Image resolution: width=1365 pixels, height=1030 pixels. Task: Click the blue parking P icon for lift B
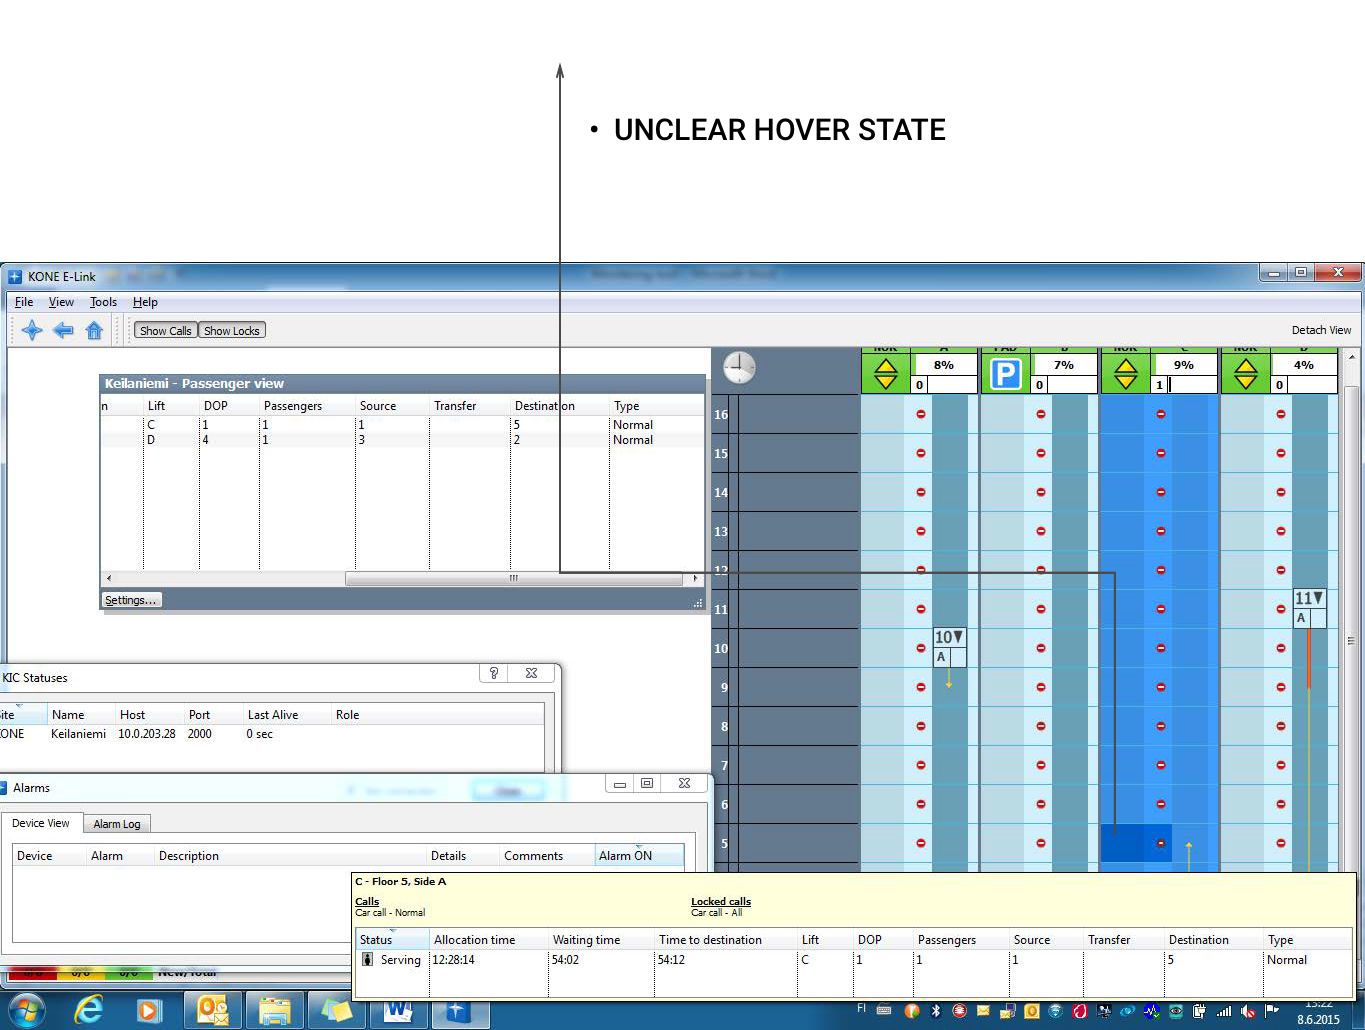1005,375
